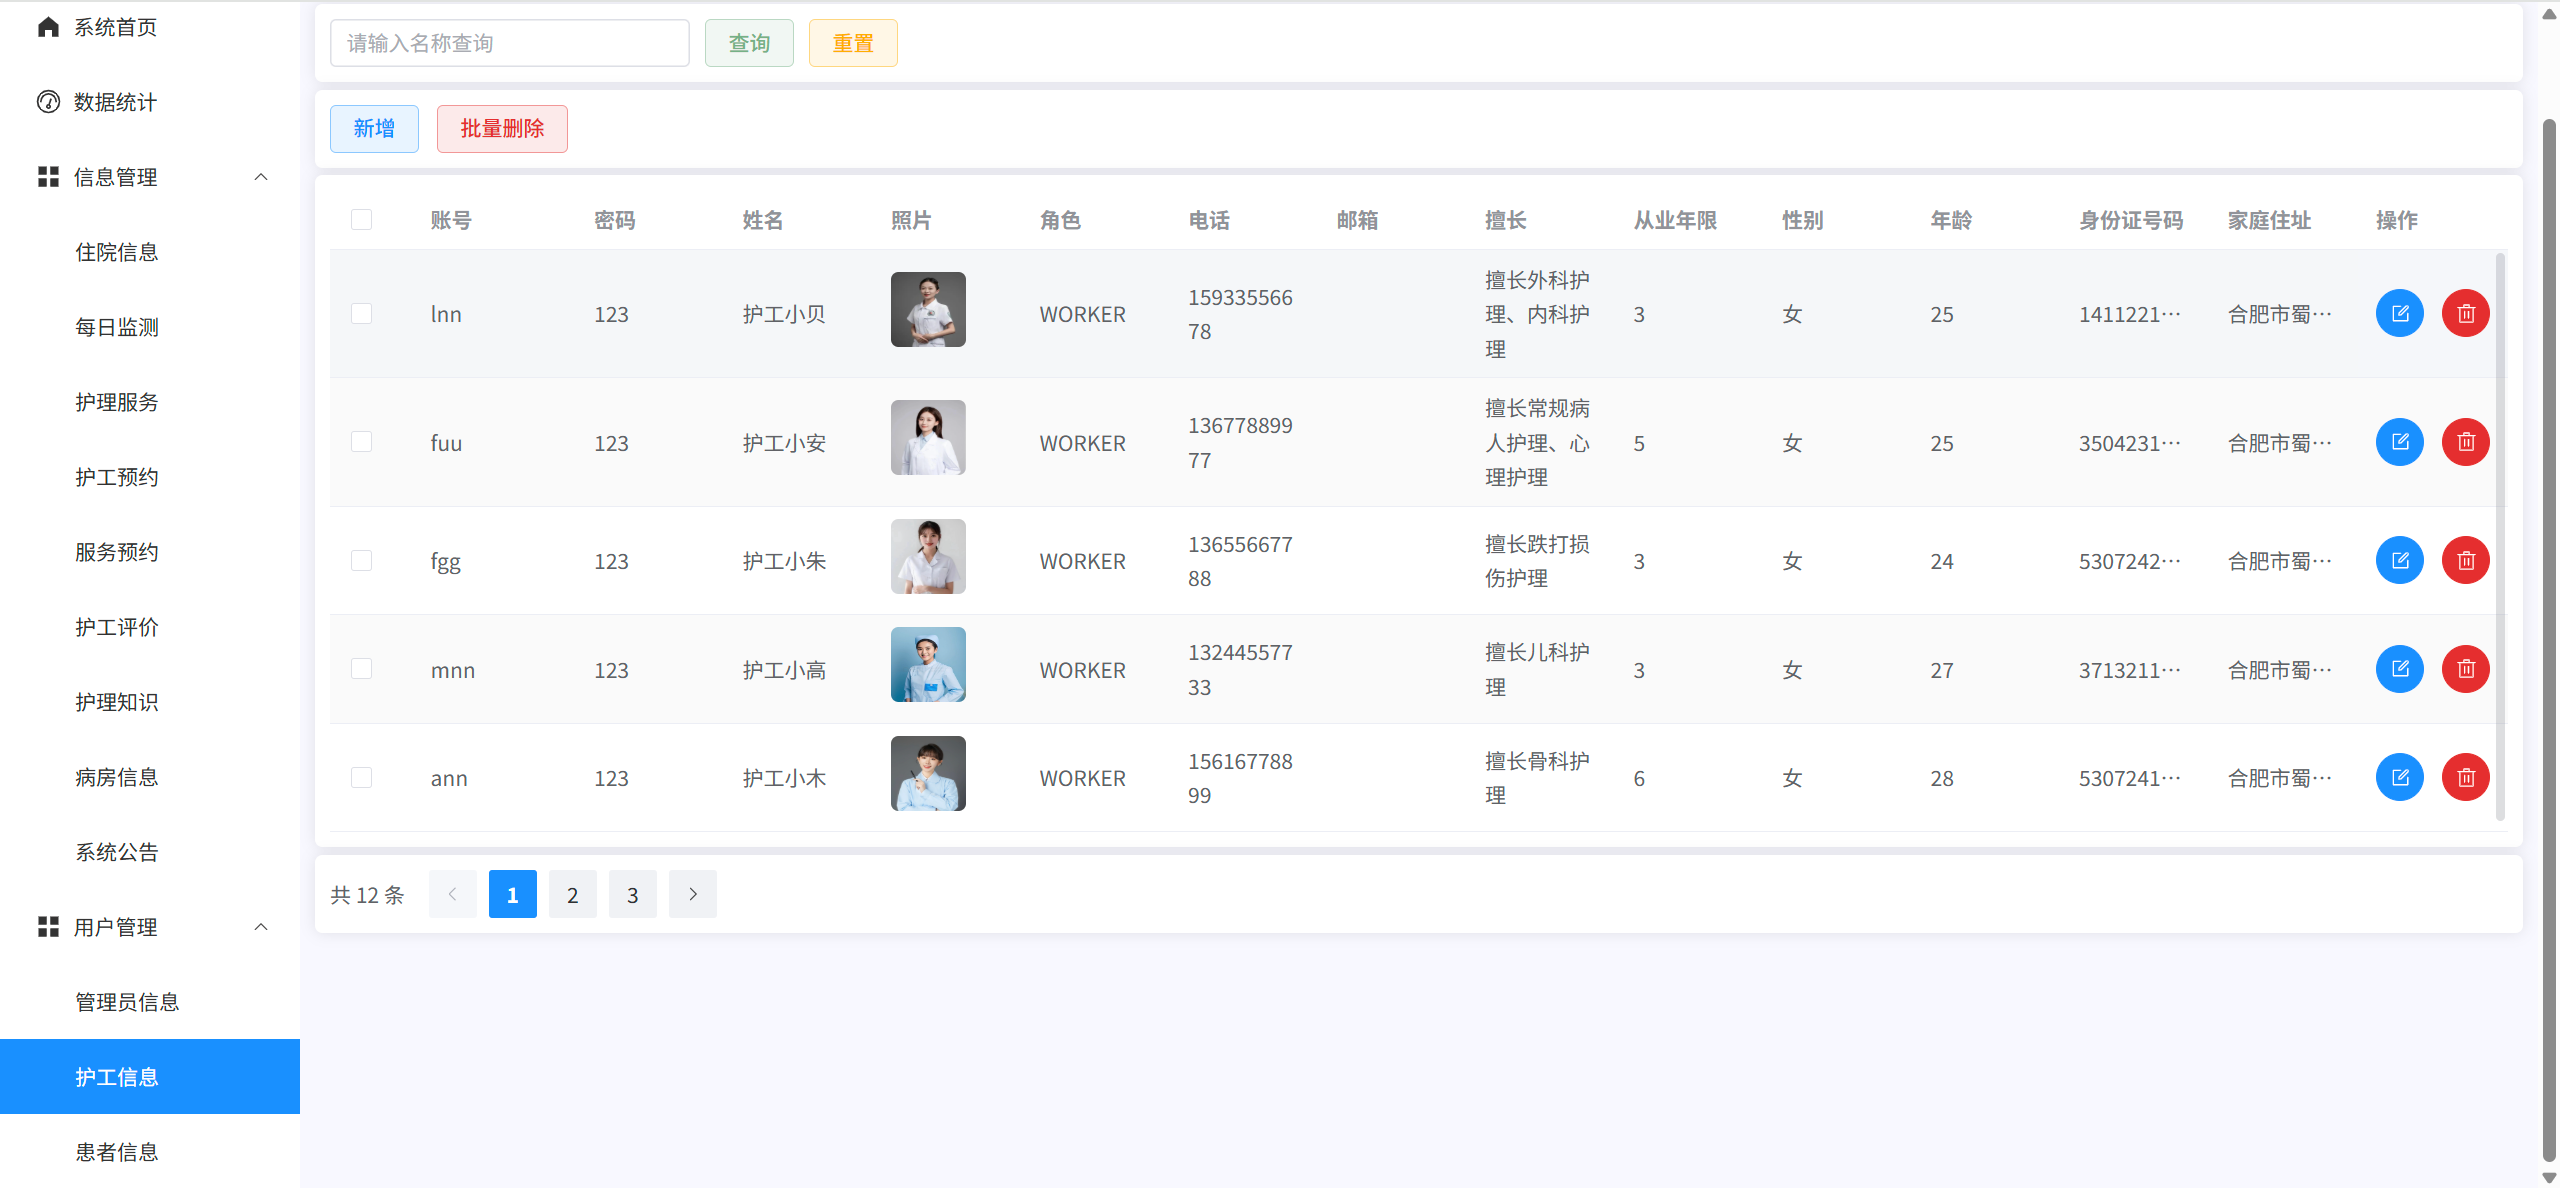Collapse the 用户管理 menu group

click(261, 927)
